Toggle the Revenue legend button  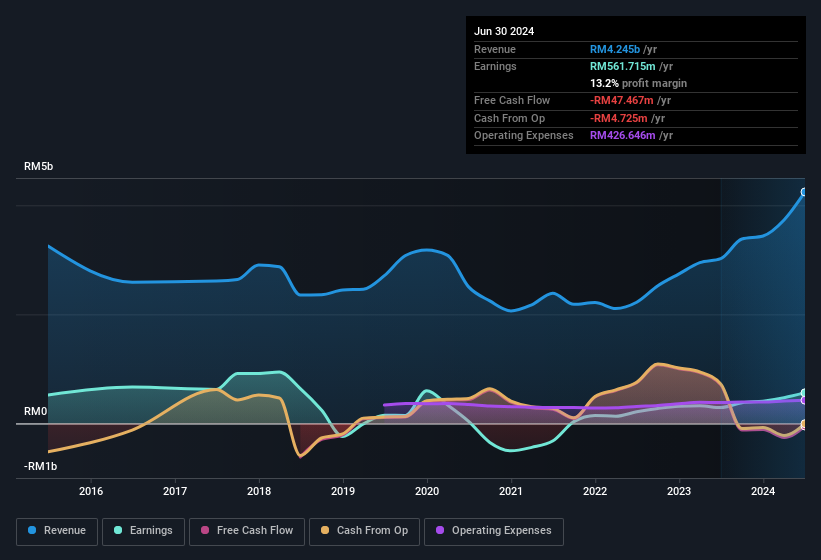pyautogui.click(x=57, y=531)
